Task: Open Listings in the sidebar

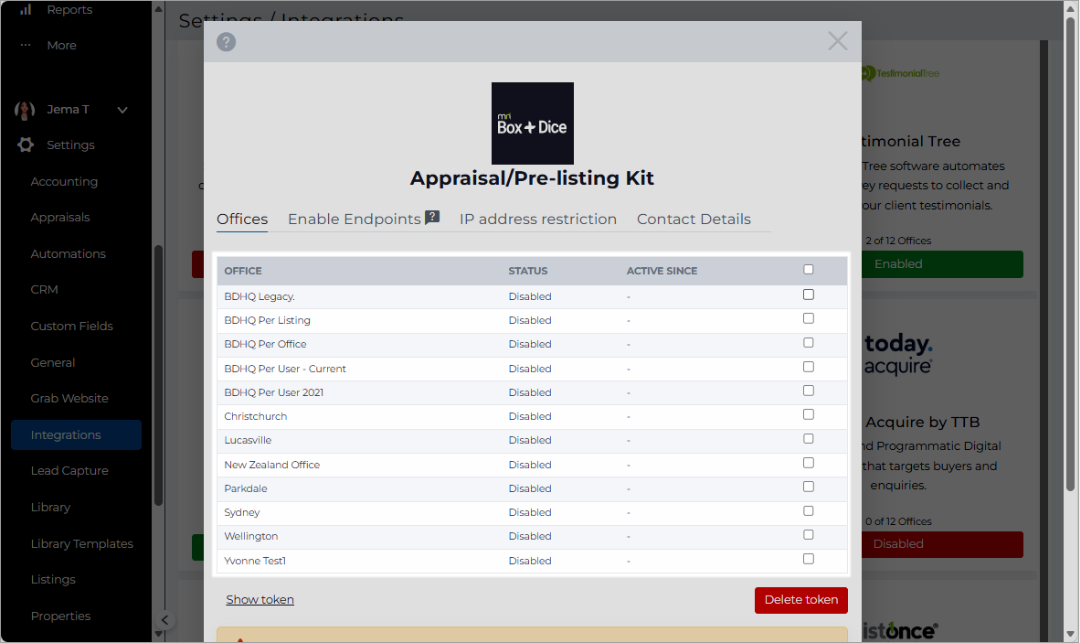Action: point(53,580)
